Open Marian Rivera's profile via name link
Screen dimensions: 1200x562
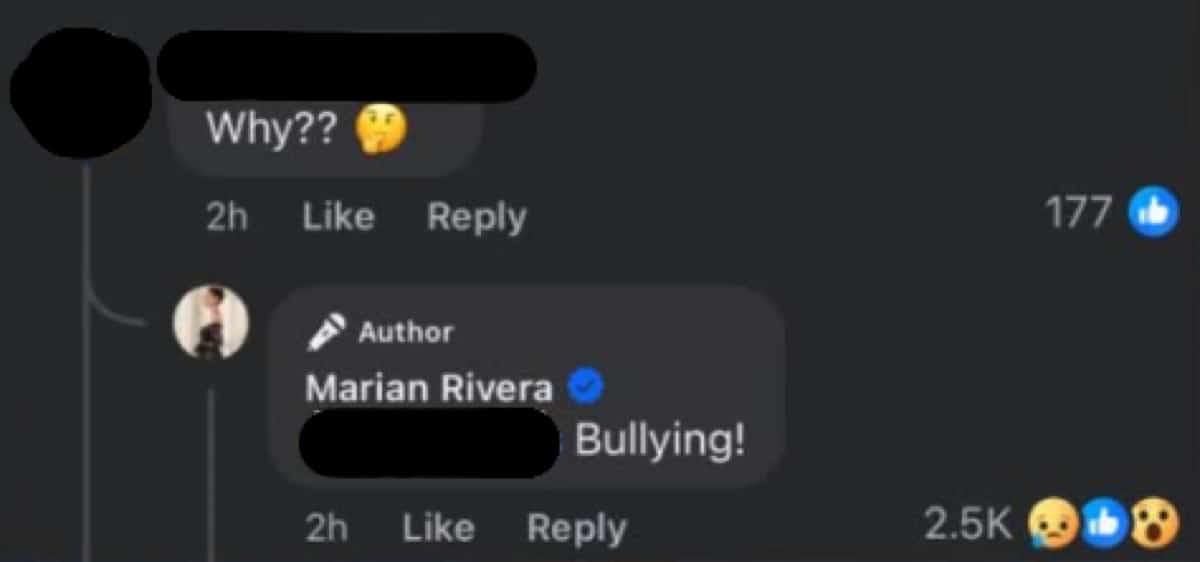click(429, 388)
